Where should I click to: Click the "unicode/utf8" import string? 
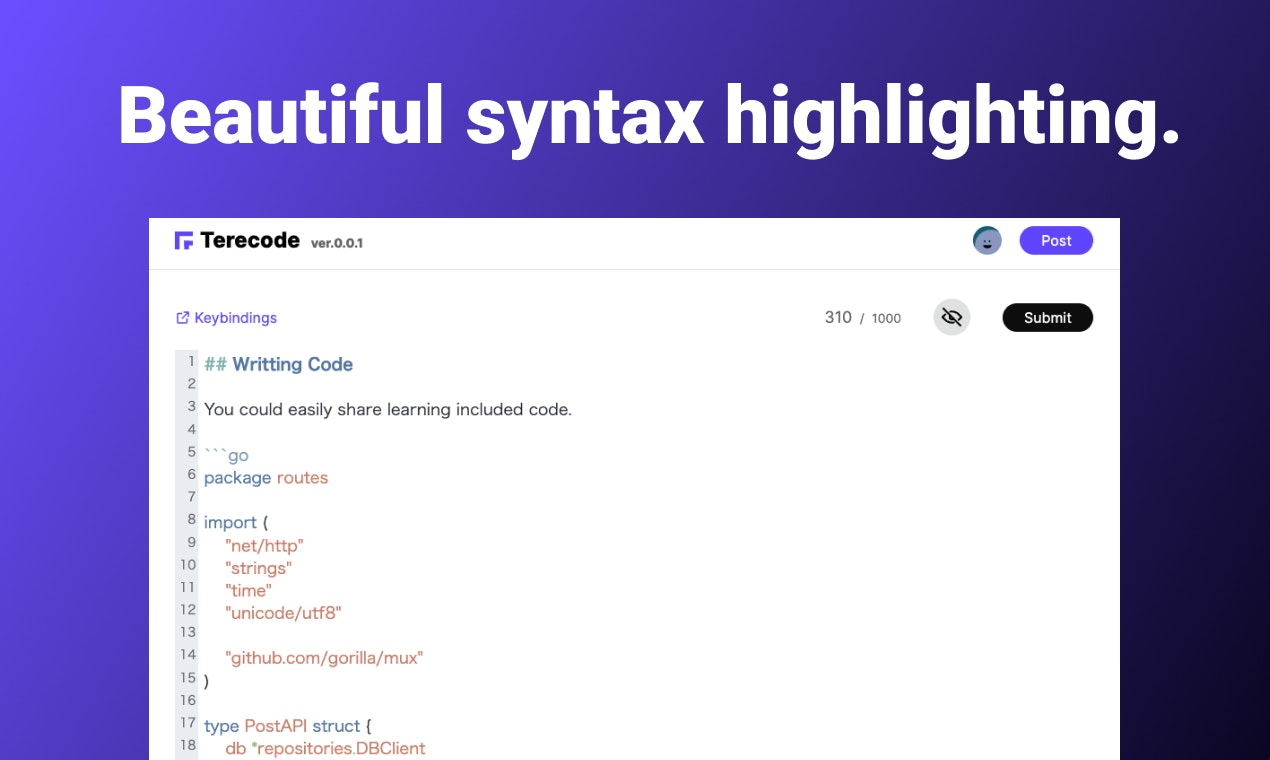click(283, 613)
